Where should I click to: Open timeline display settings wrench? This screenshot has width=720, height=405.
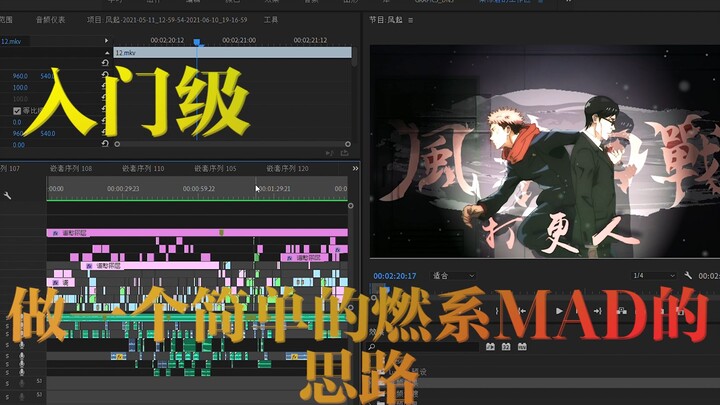tap(7, 196)
